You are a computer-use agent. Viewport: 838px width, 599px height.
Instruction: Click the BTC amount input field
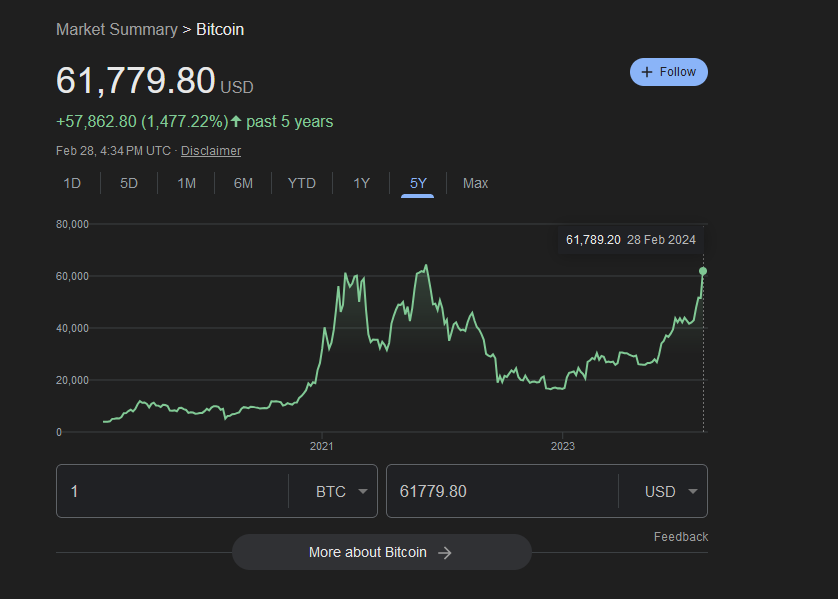pyautogui.click(x=172, y=491)
